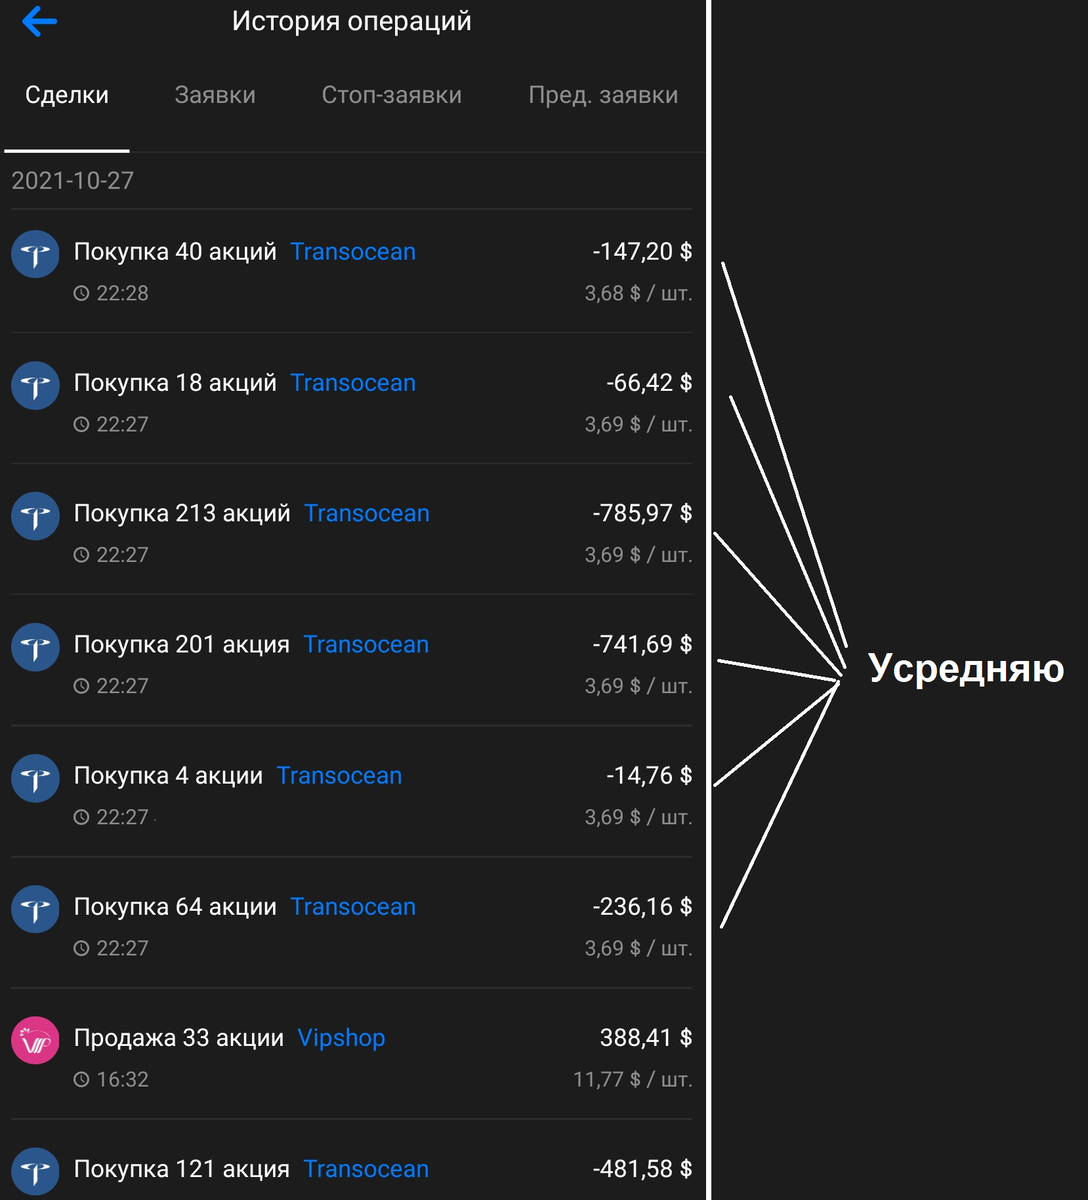Stay on the Сделки tab by clicking it
Screen dimensions: 1088x1200
pos(66,95)
